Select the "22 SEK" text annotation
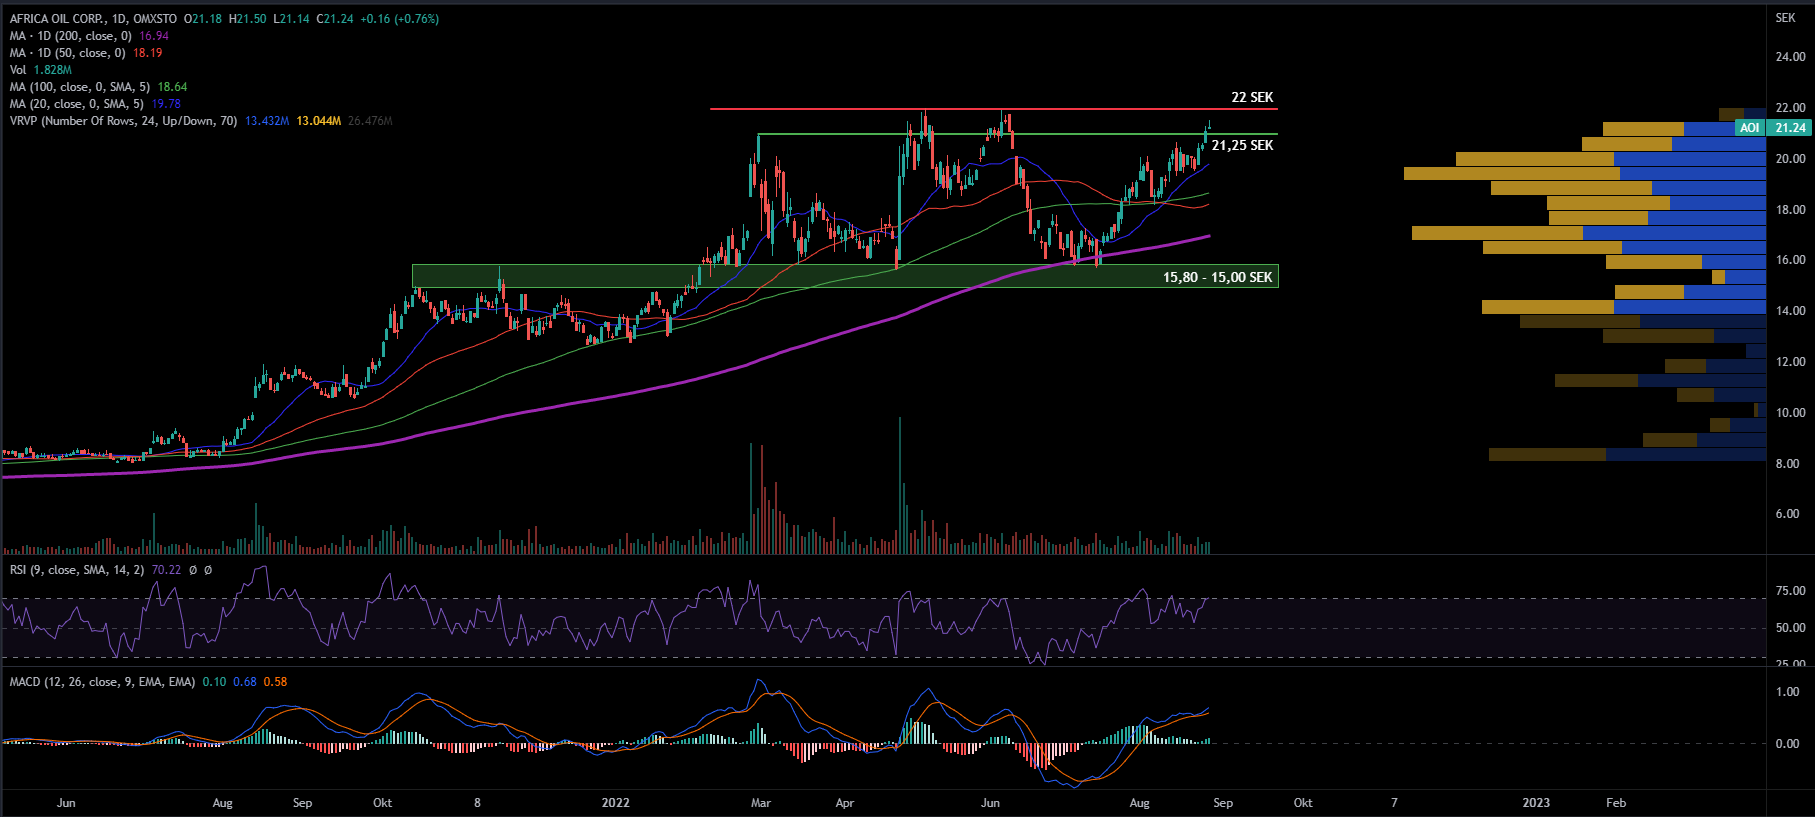This screenshot has height=817, width=1815. 1252,97
